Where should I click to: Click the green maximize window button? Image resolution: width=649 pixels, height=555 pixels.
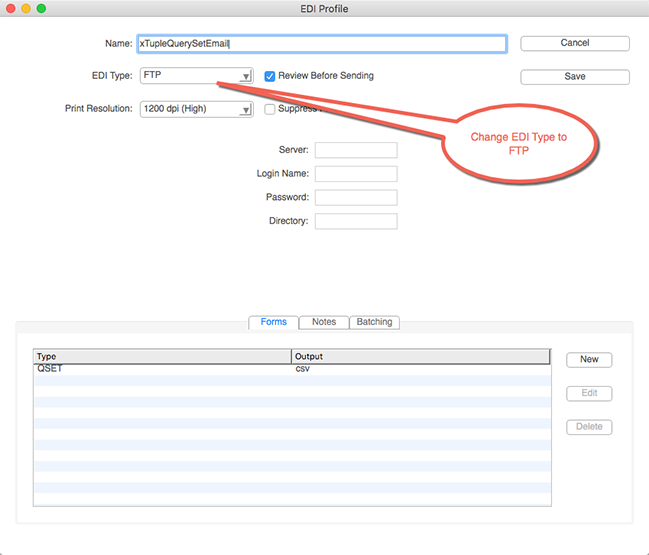(x=42, y=9)
